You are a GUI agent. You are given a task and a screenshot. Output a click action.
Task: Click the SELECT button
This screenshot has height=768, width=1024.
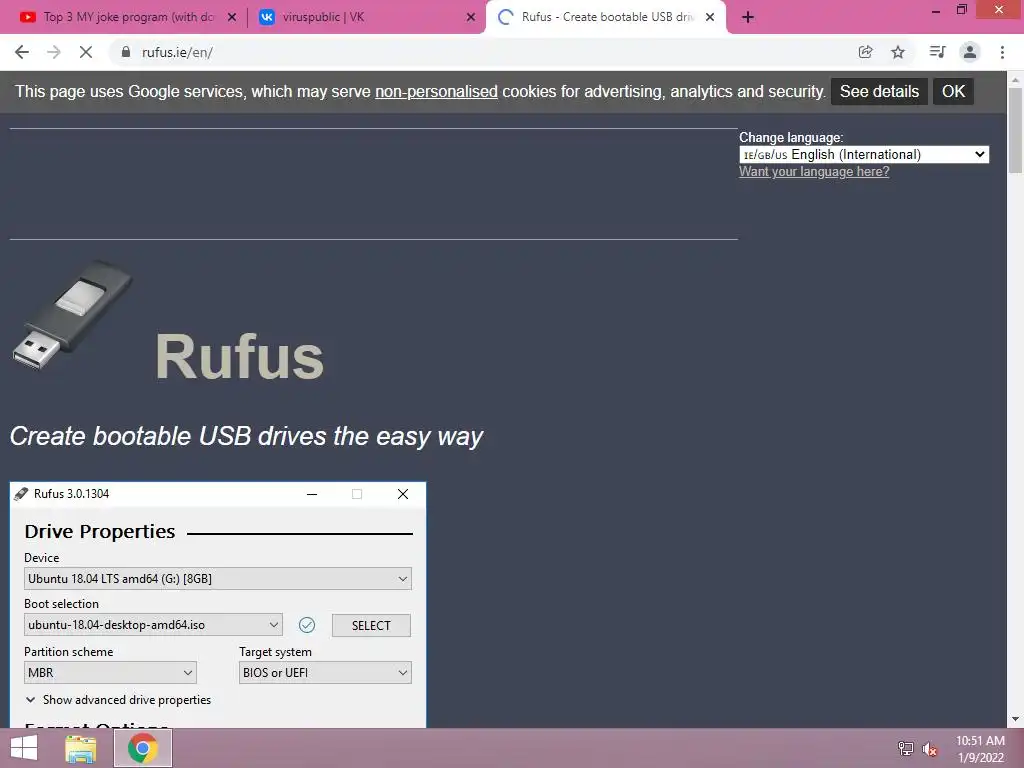click(x=371, y=626)
